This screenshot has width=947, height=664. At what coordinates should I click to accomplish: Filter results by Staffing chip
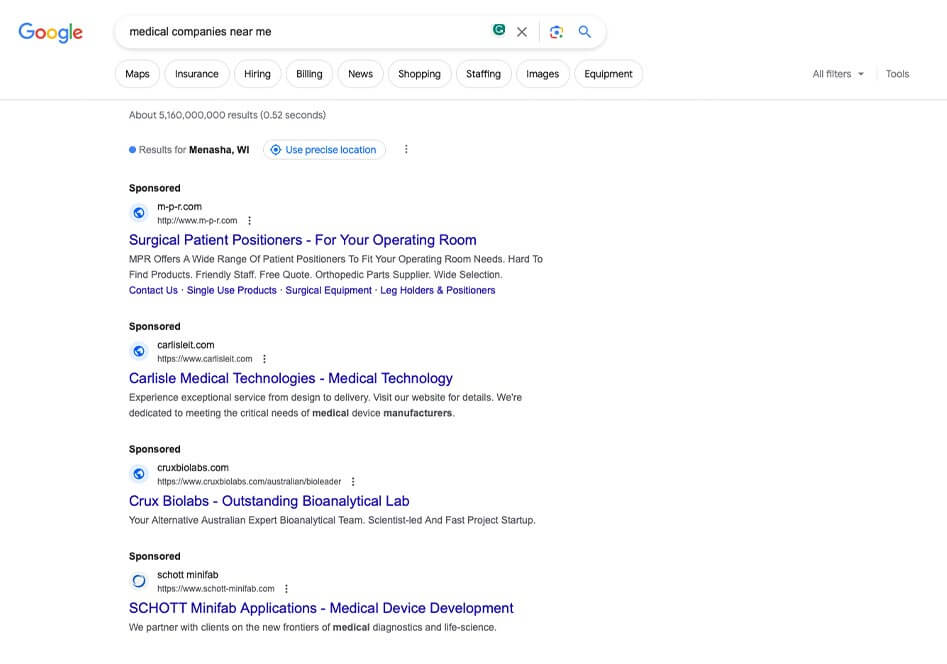(x=483, y=74)
